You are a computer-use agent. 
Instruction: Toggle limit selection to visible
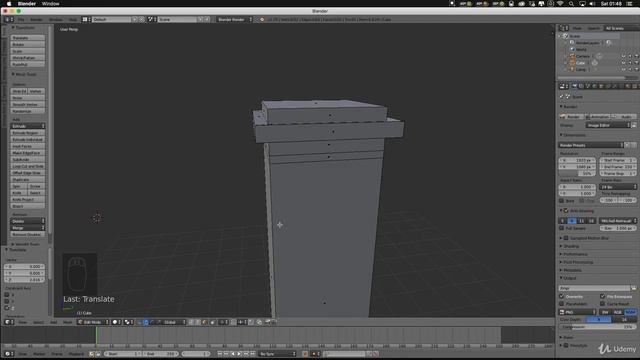click(213, 322)
